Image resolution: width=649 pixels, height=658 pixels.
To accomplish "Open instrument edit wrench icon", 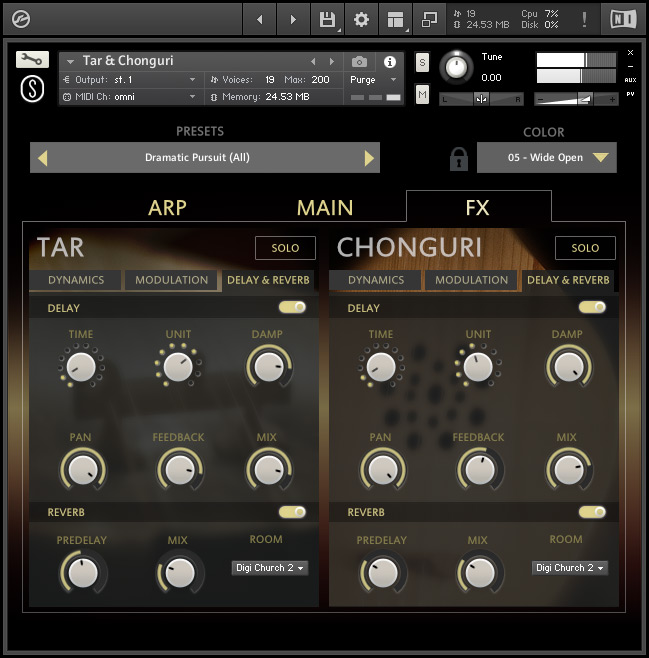I will (32, 60).
